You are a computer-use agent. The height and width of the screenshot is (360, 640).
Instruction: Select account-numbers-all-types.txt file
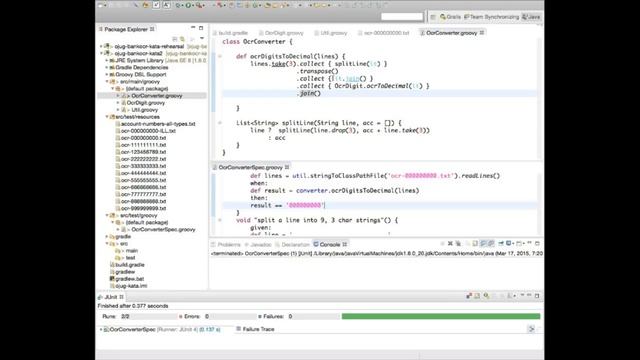click(x=158, y=124)
